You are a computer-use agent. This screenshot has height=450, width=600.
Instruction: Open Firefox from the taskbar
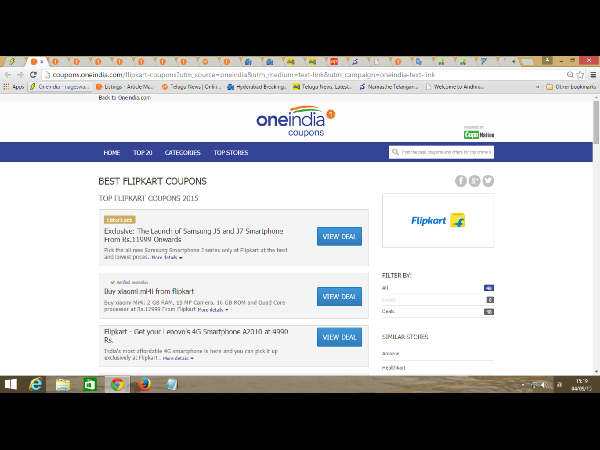[144, 384]
